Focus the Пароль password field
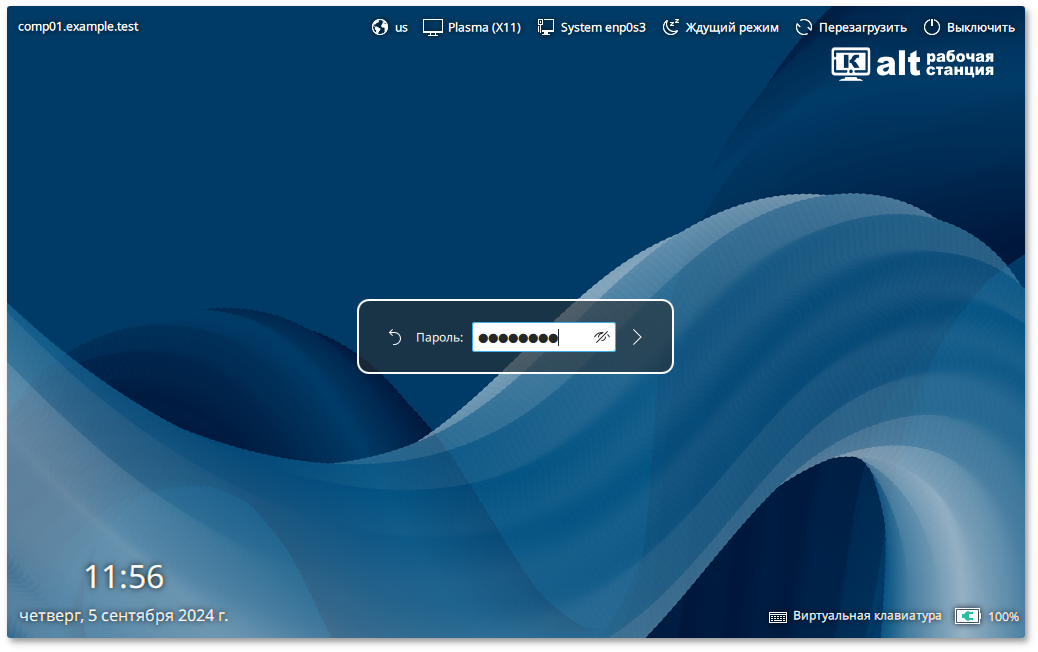1038x652 pixels. coord(530,337)
